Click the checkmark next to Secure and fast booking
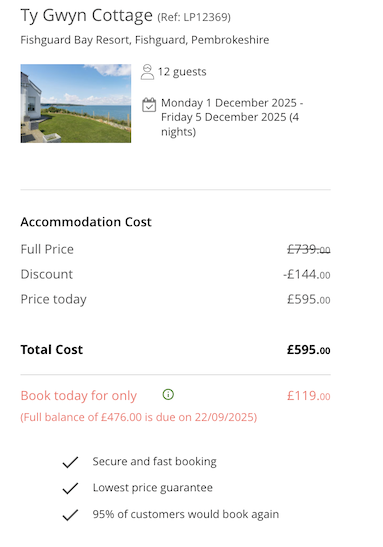This screenshot has height=547, width=383. coord(70,462)
